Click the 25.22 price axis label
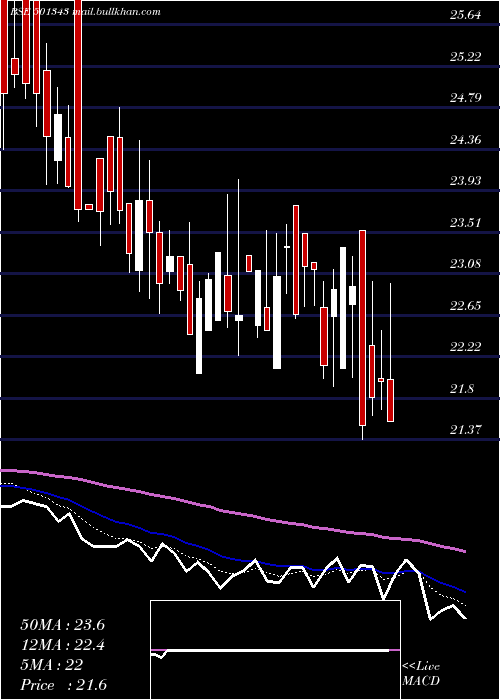500x700 pixels. click(x=466, y=57)
